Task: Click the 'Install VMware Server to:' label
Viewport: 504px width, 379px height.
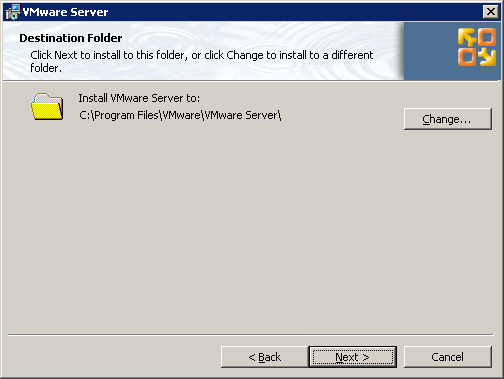Action: point(139,98)
